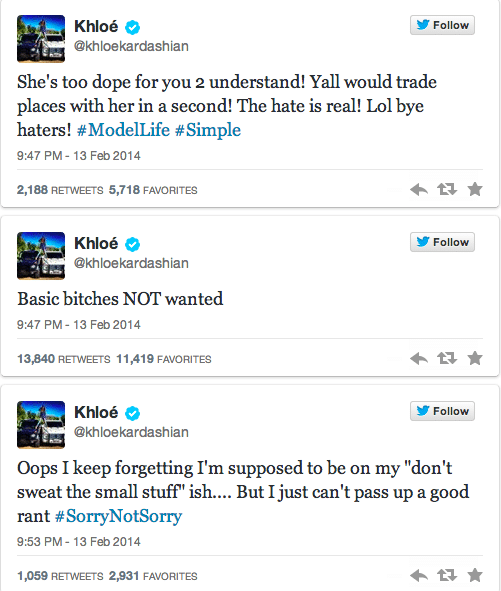The width and height of the screenshot is (501, 591).
Task: Reply to the #SorryNotSorry tweet
Action: (419, 575)
